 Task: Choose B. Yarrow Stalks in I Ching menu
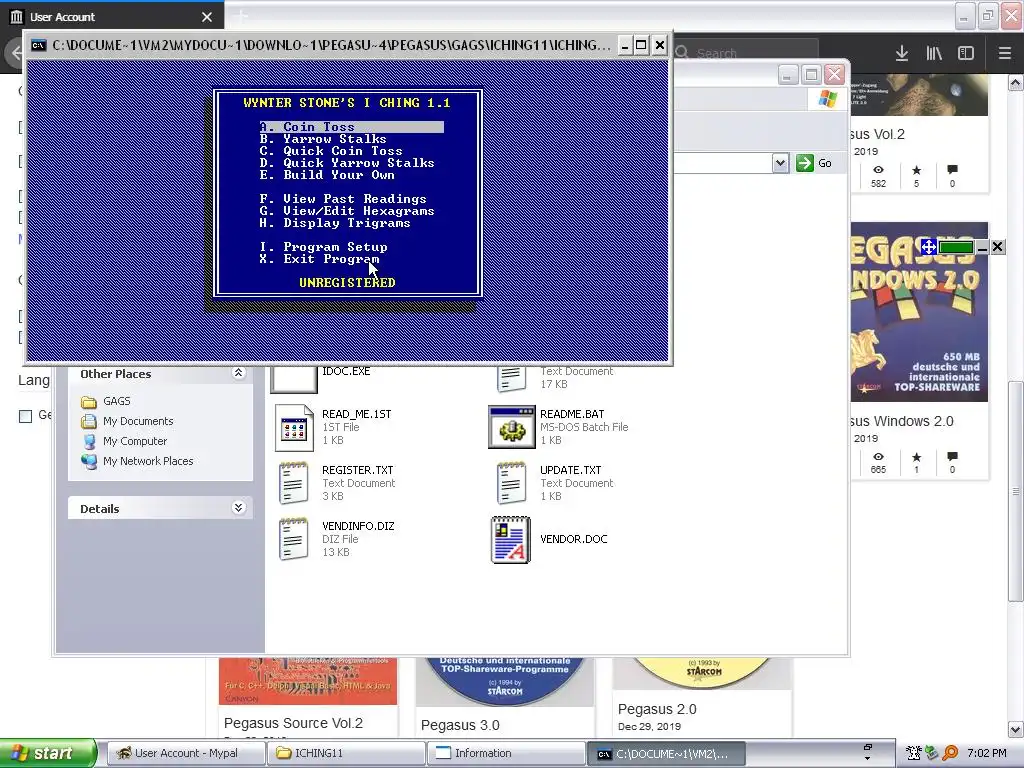pyautogui.click(x=323, y=139)
